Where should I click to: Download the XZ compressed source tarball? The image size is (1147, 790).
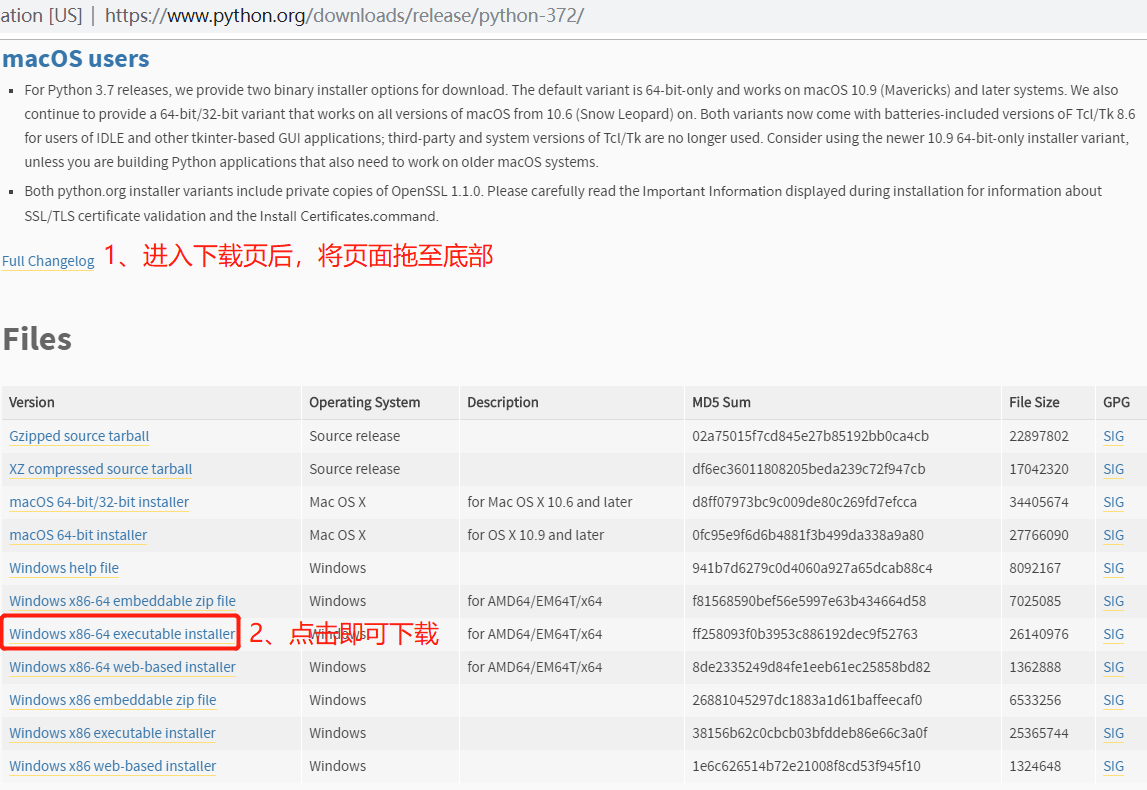(100, 469)
